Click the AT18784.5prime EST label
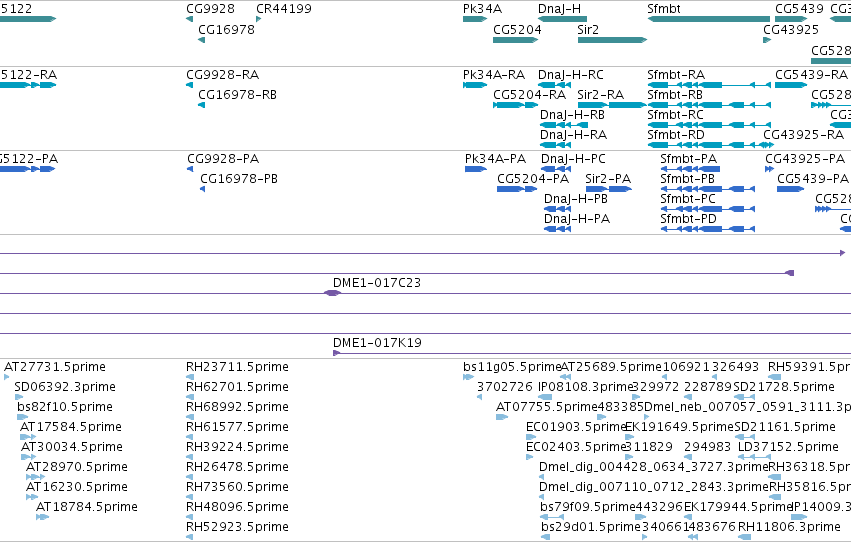The width and height of the screenshot is (851, 542). coord(87,508)
